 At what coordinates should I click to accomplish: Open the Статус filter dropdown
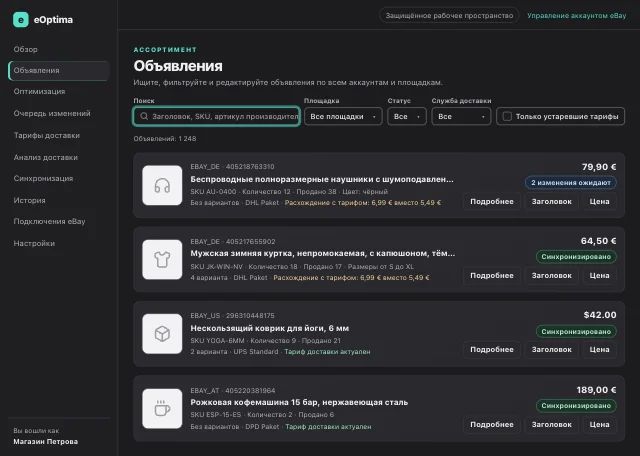[x=407, y=116]
